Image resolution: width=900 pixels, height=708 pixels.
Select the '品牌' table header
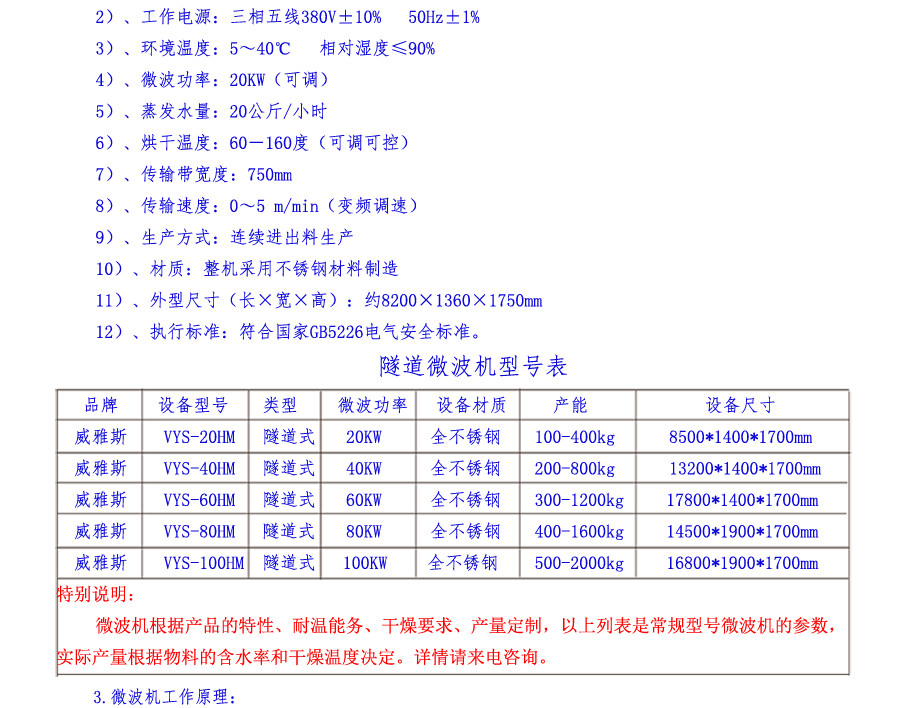[101, 405]
